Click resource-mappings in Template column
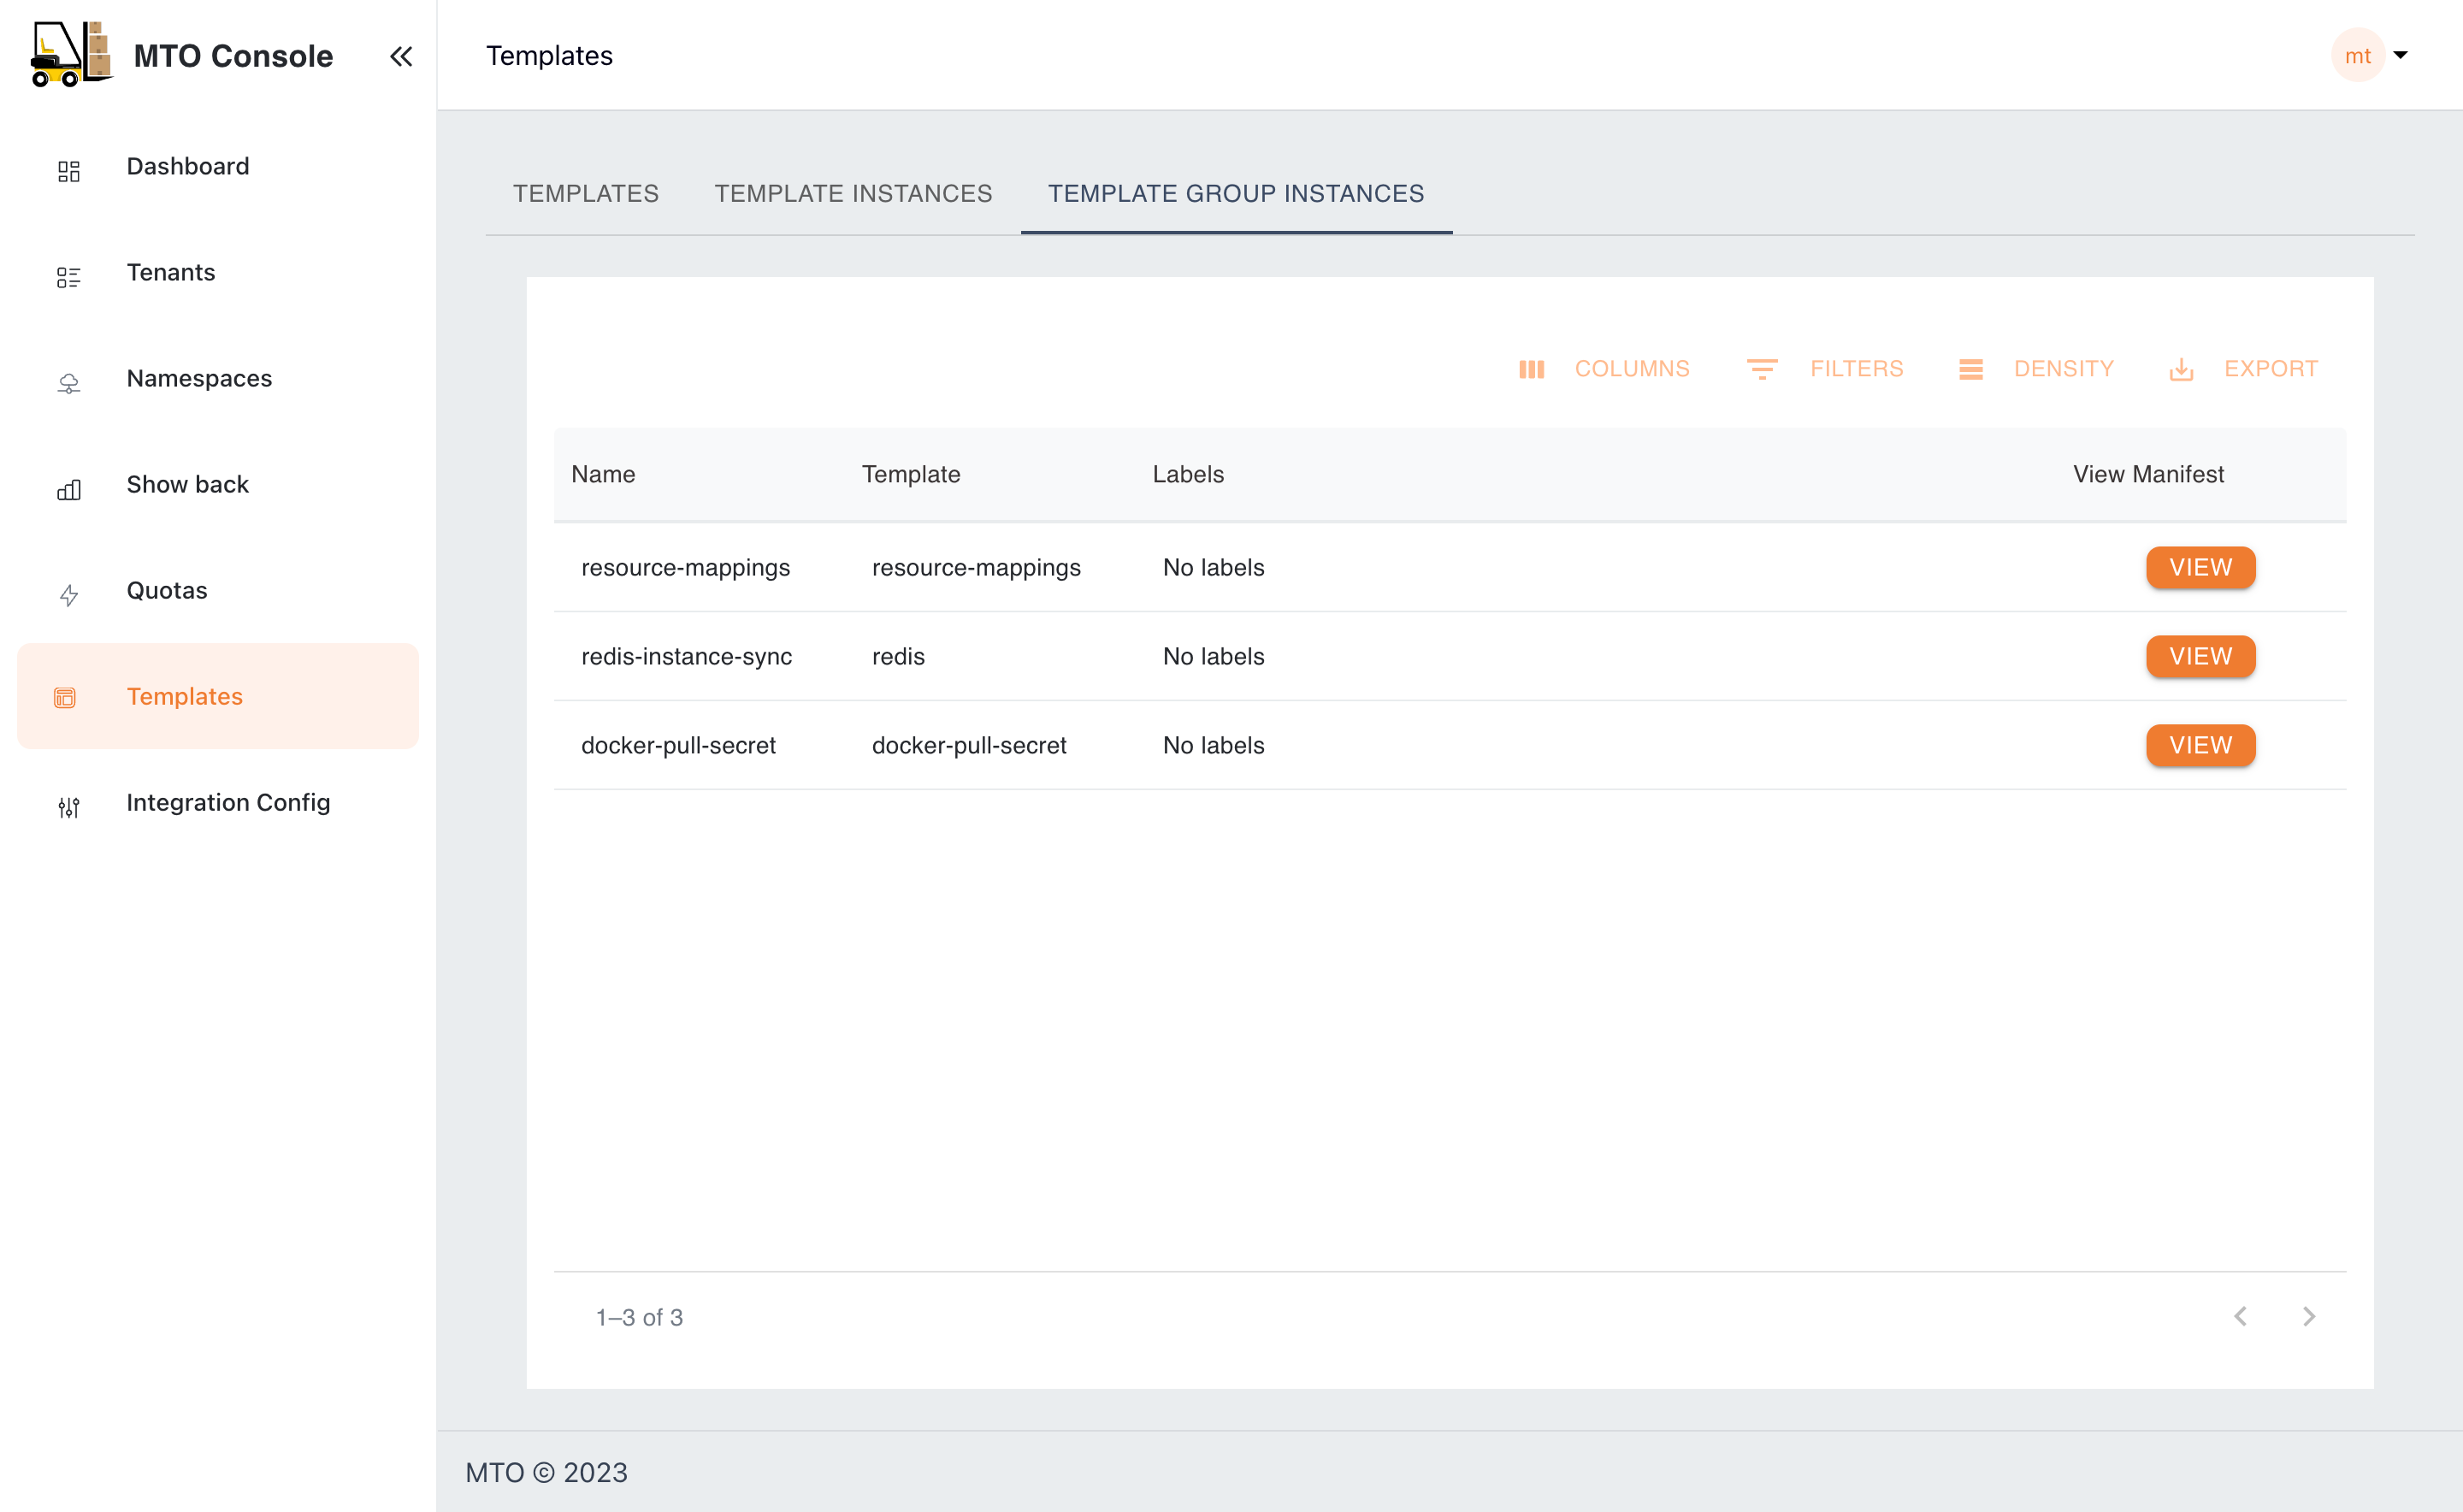The height and width of the screenshot is (1512, 2463). (x=976, y=567)
